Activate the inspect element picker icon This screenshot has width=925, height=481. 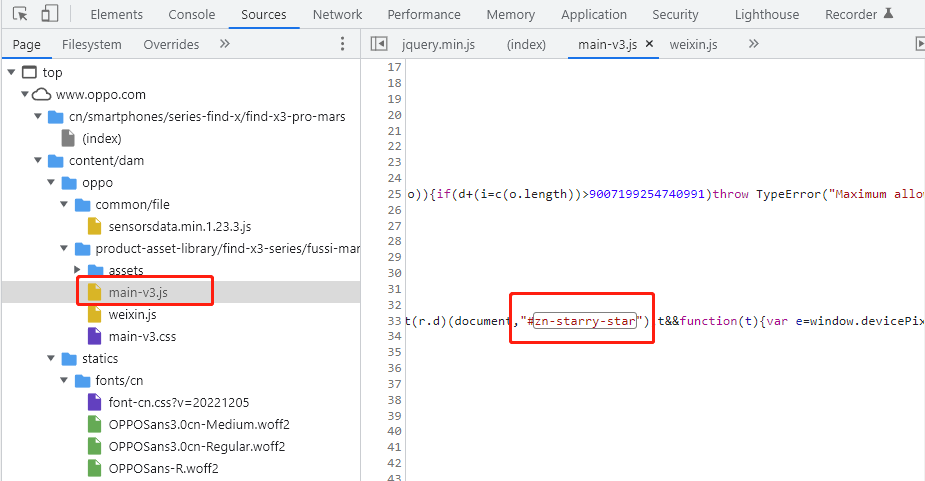click(20, 14)
